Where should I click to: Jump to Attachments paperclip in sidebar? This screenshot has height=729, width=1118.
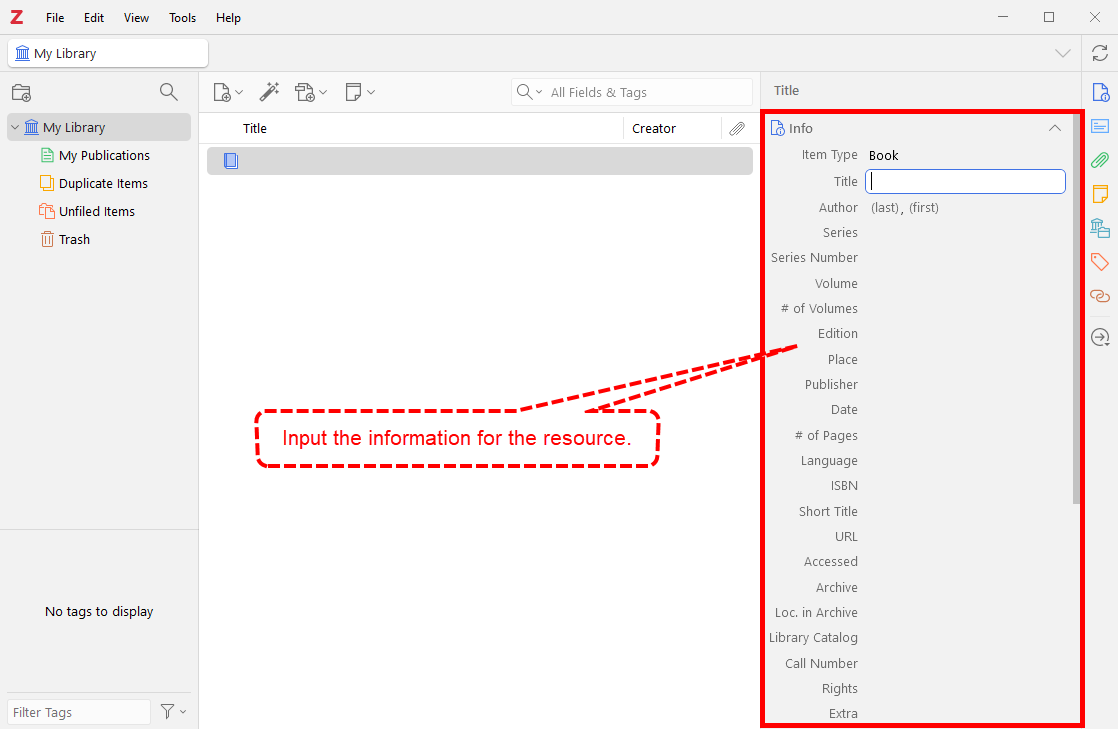(x=1100, y=160)
